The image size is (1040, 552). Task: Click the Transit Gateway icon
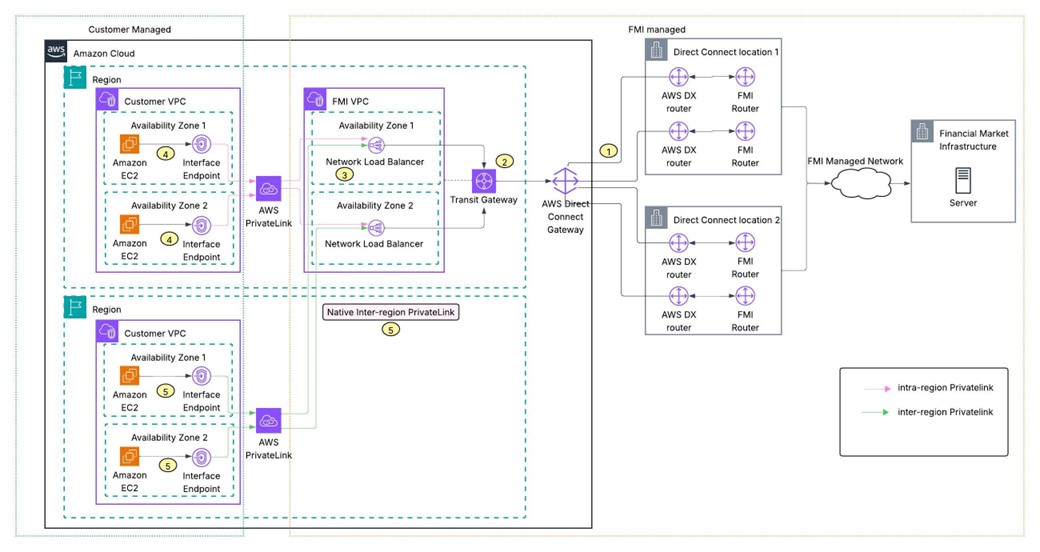click(x=485, y=181)
